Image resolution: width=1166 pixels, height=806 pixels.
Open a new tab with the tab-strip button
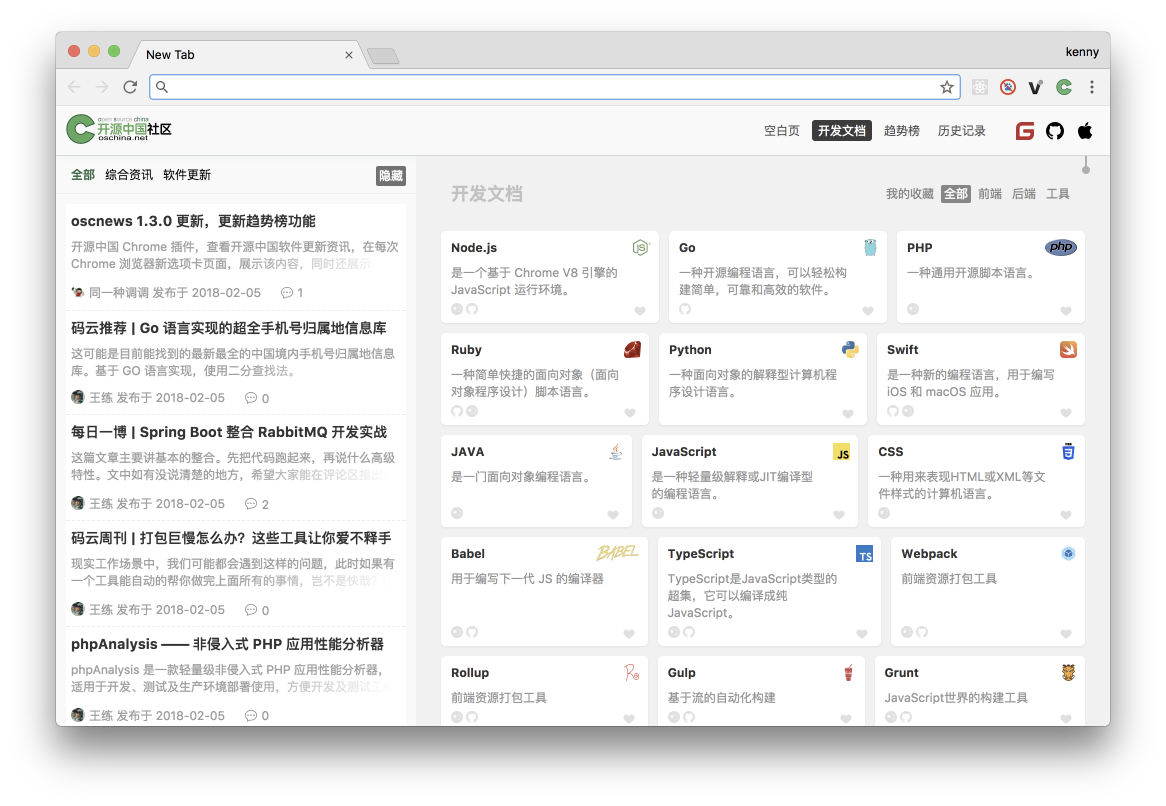click(x=384, y=56)
